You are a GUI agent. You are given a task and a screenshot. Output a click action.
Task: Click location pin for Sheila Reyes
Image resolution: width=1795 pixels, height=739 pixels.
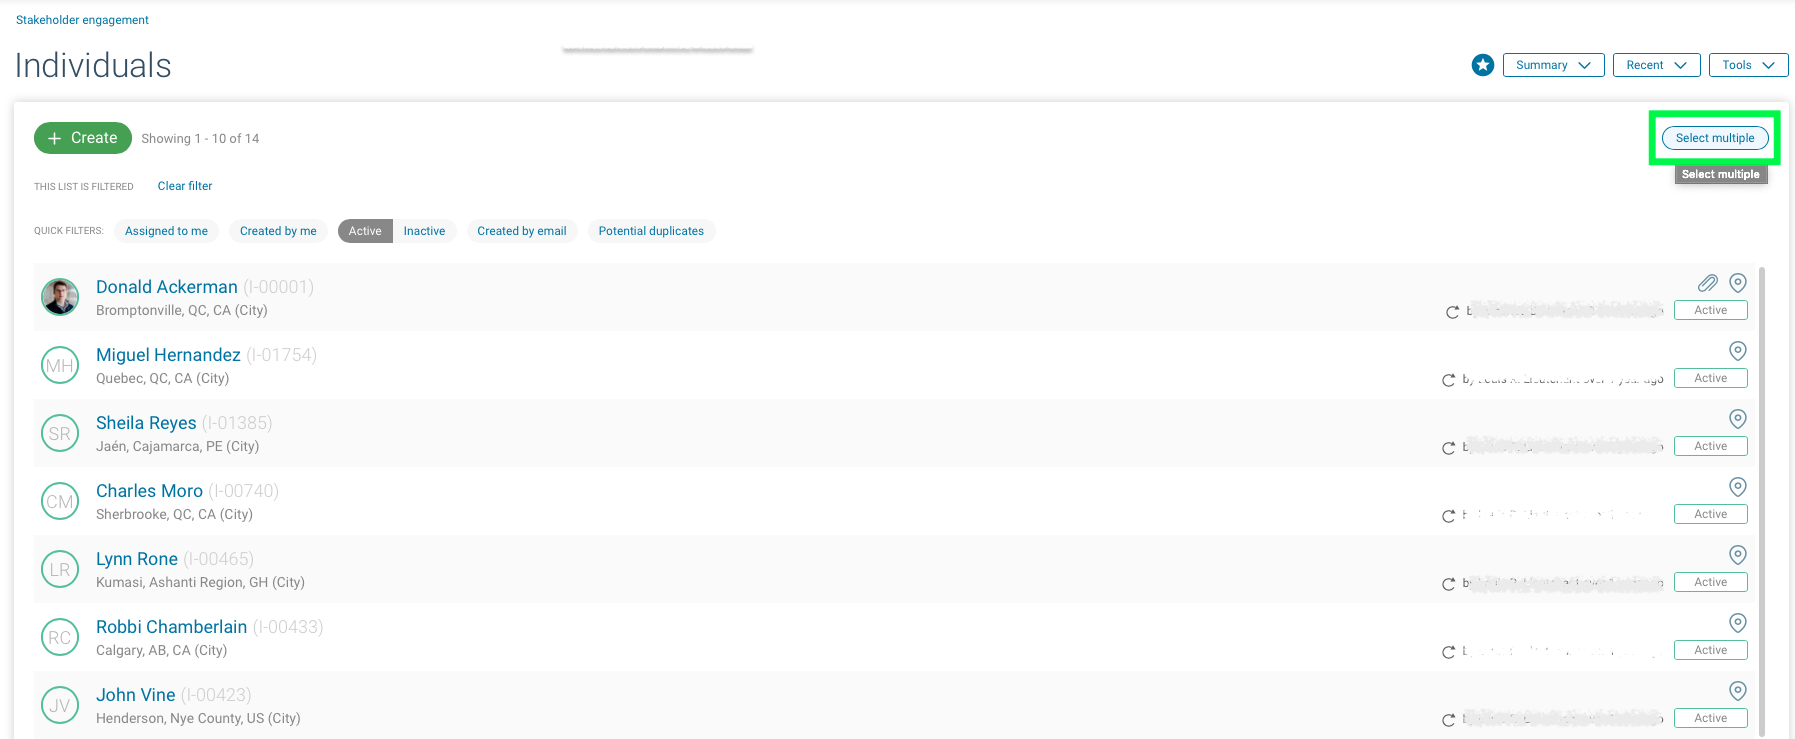click(1738, 419)
